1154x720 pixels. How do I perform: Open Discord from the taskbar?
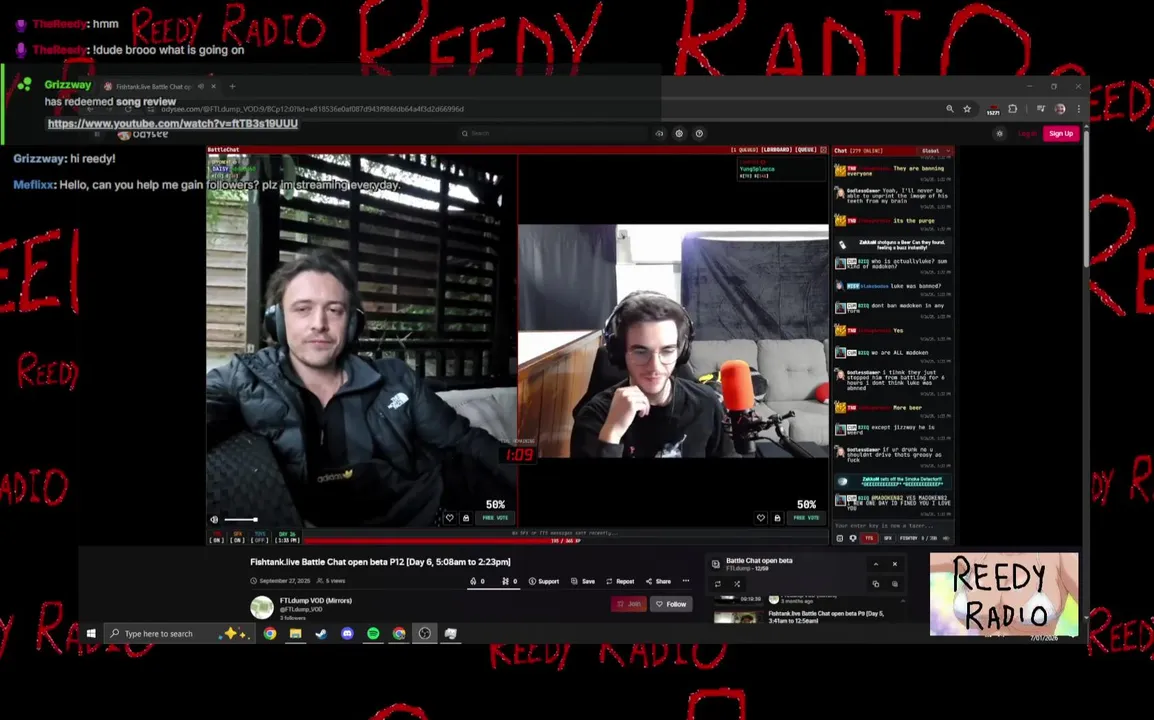tap(347, 633)
